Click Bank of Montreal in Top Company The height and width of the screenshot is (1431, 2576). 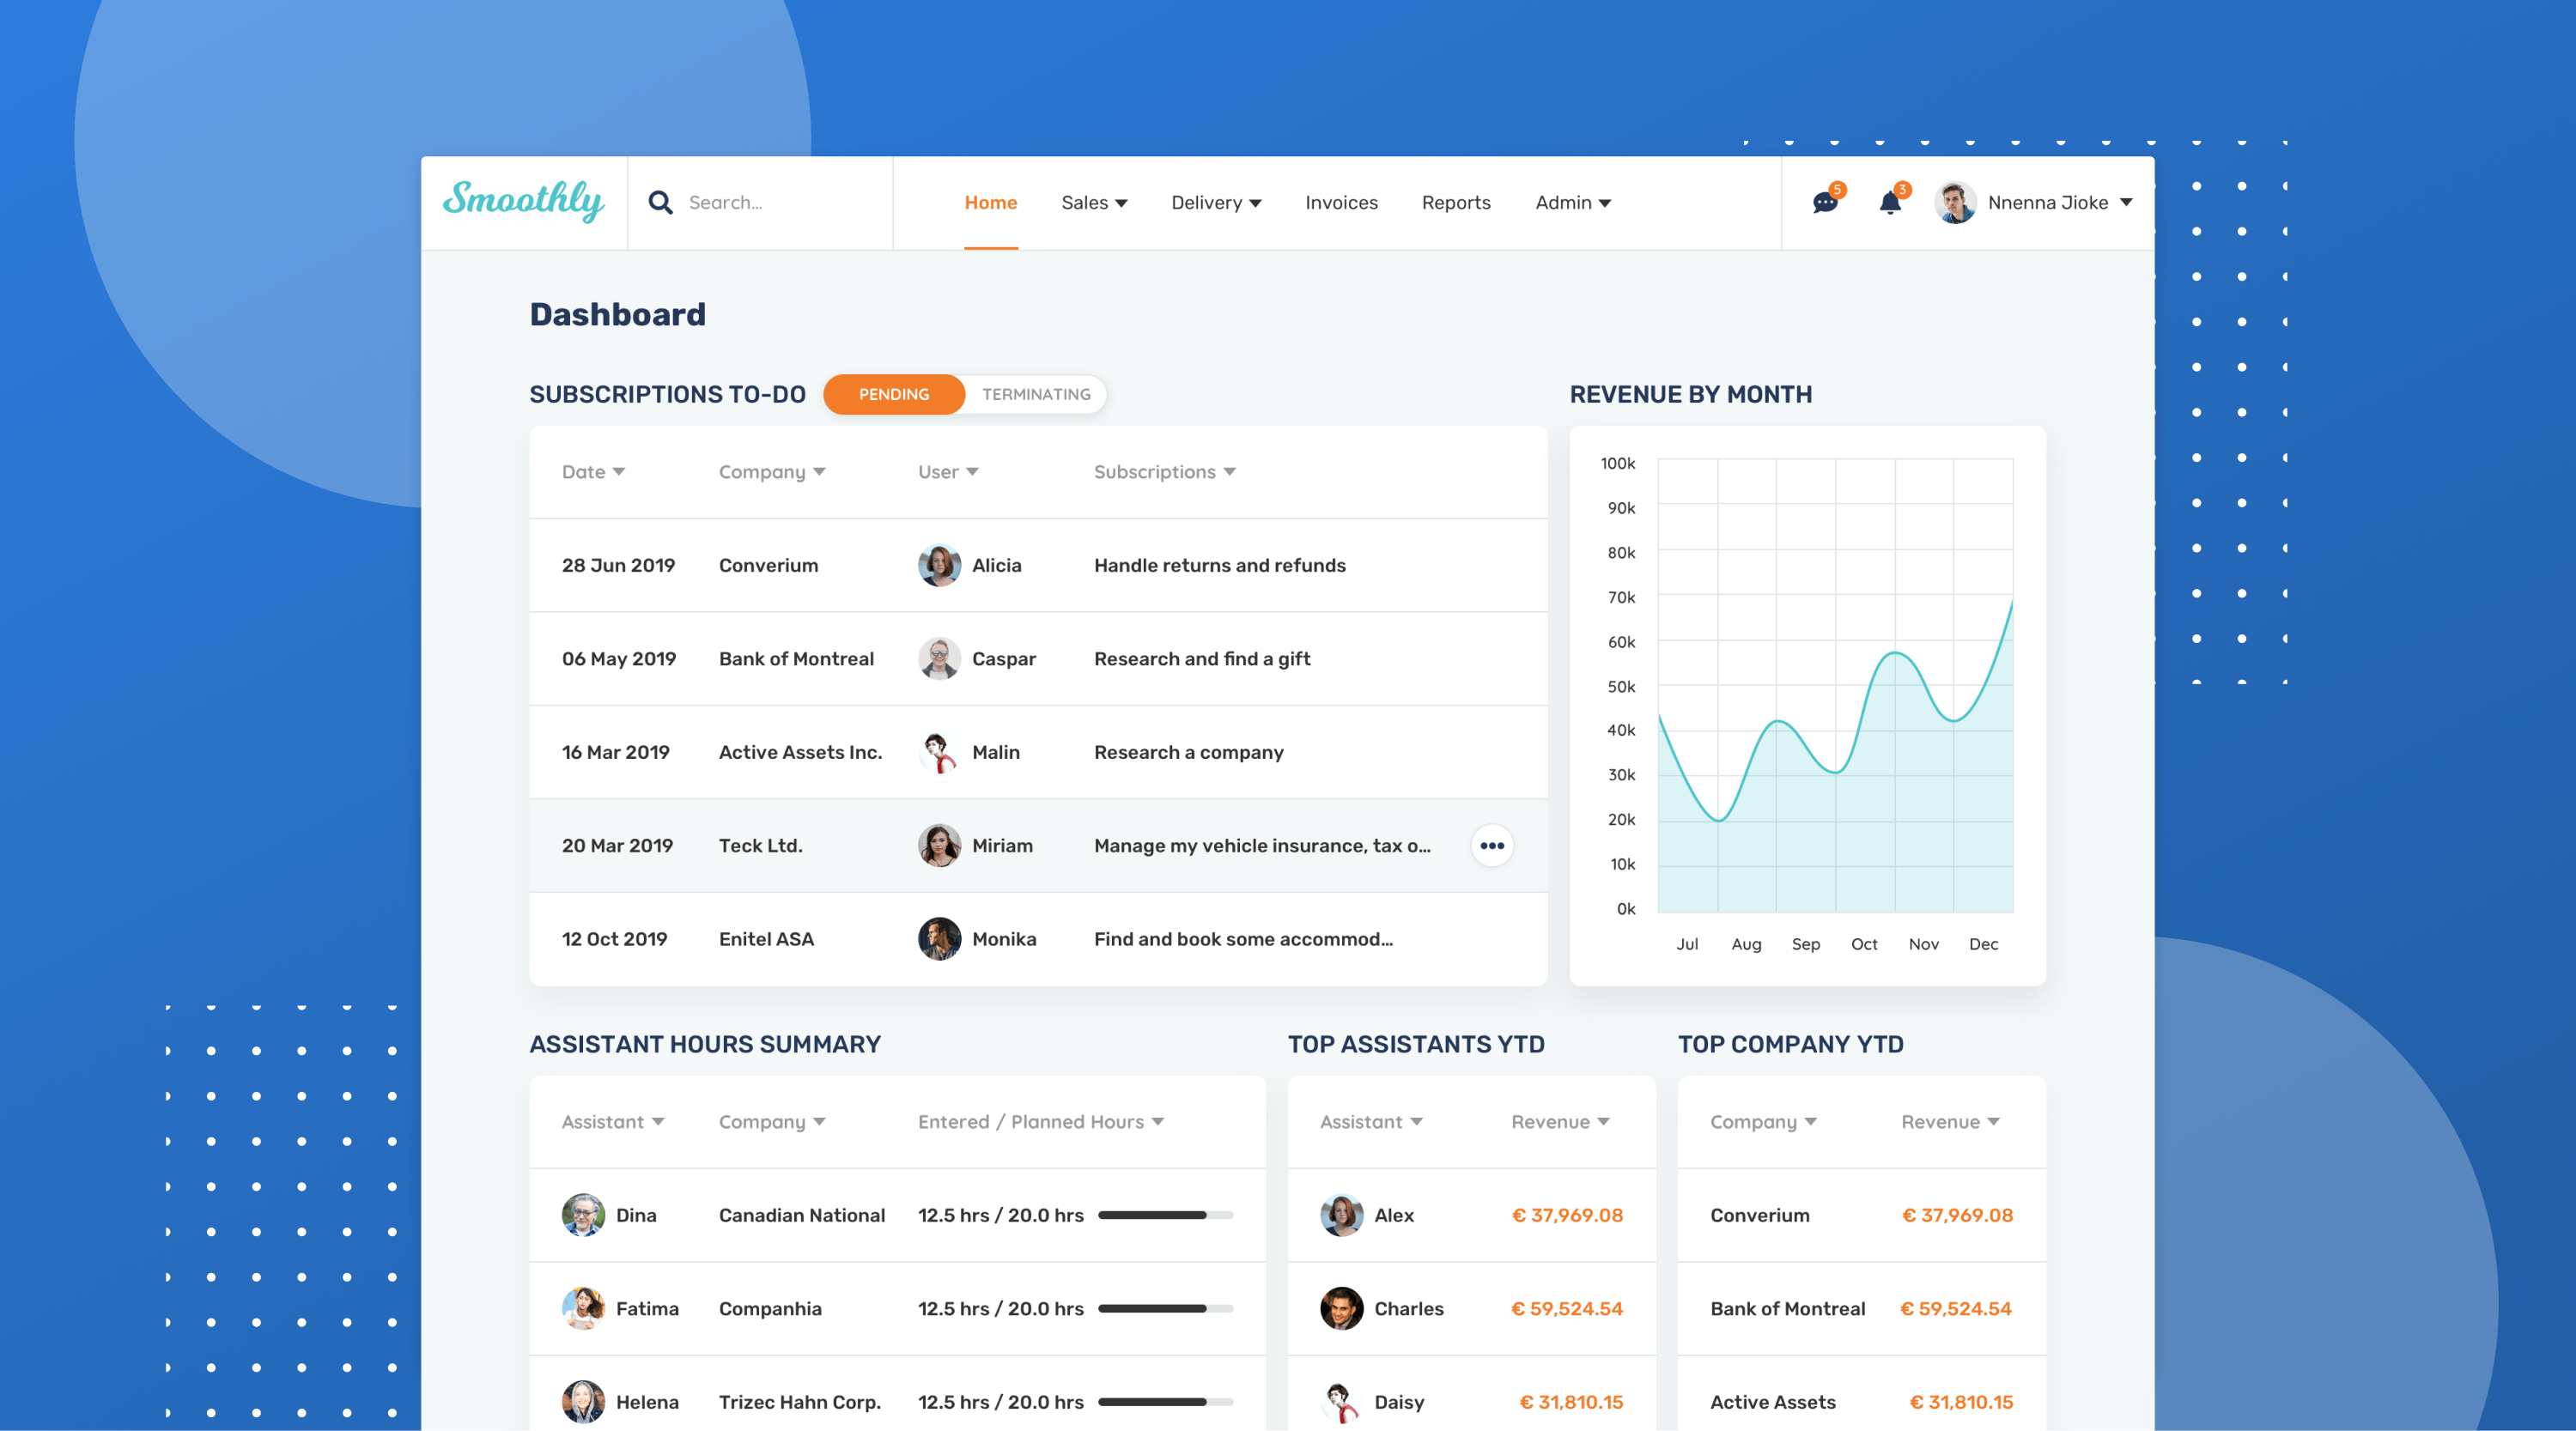click(1787, 1308)
